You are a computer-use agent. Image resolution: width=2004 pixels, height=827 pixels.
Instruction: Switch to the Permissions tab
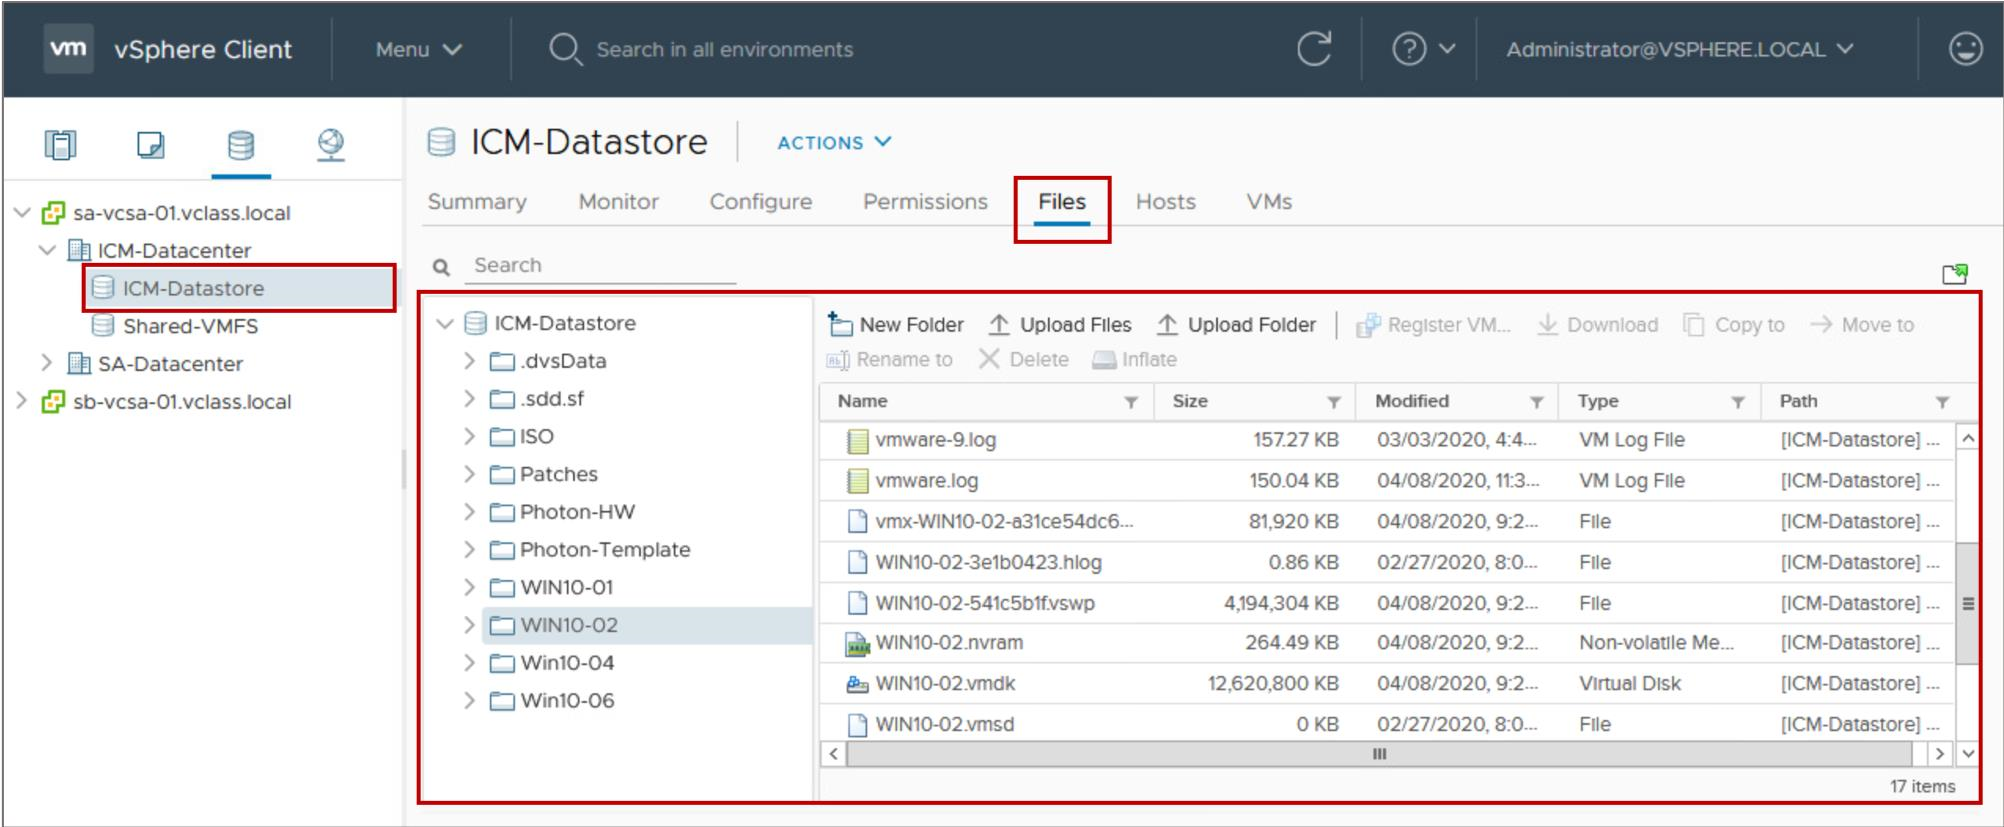[x=925, y=202]
